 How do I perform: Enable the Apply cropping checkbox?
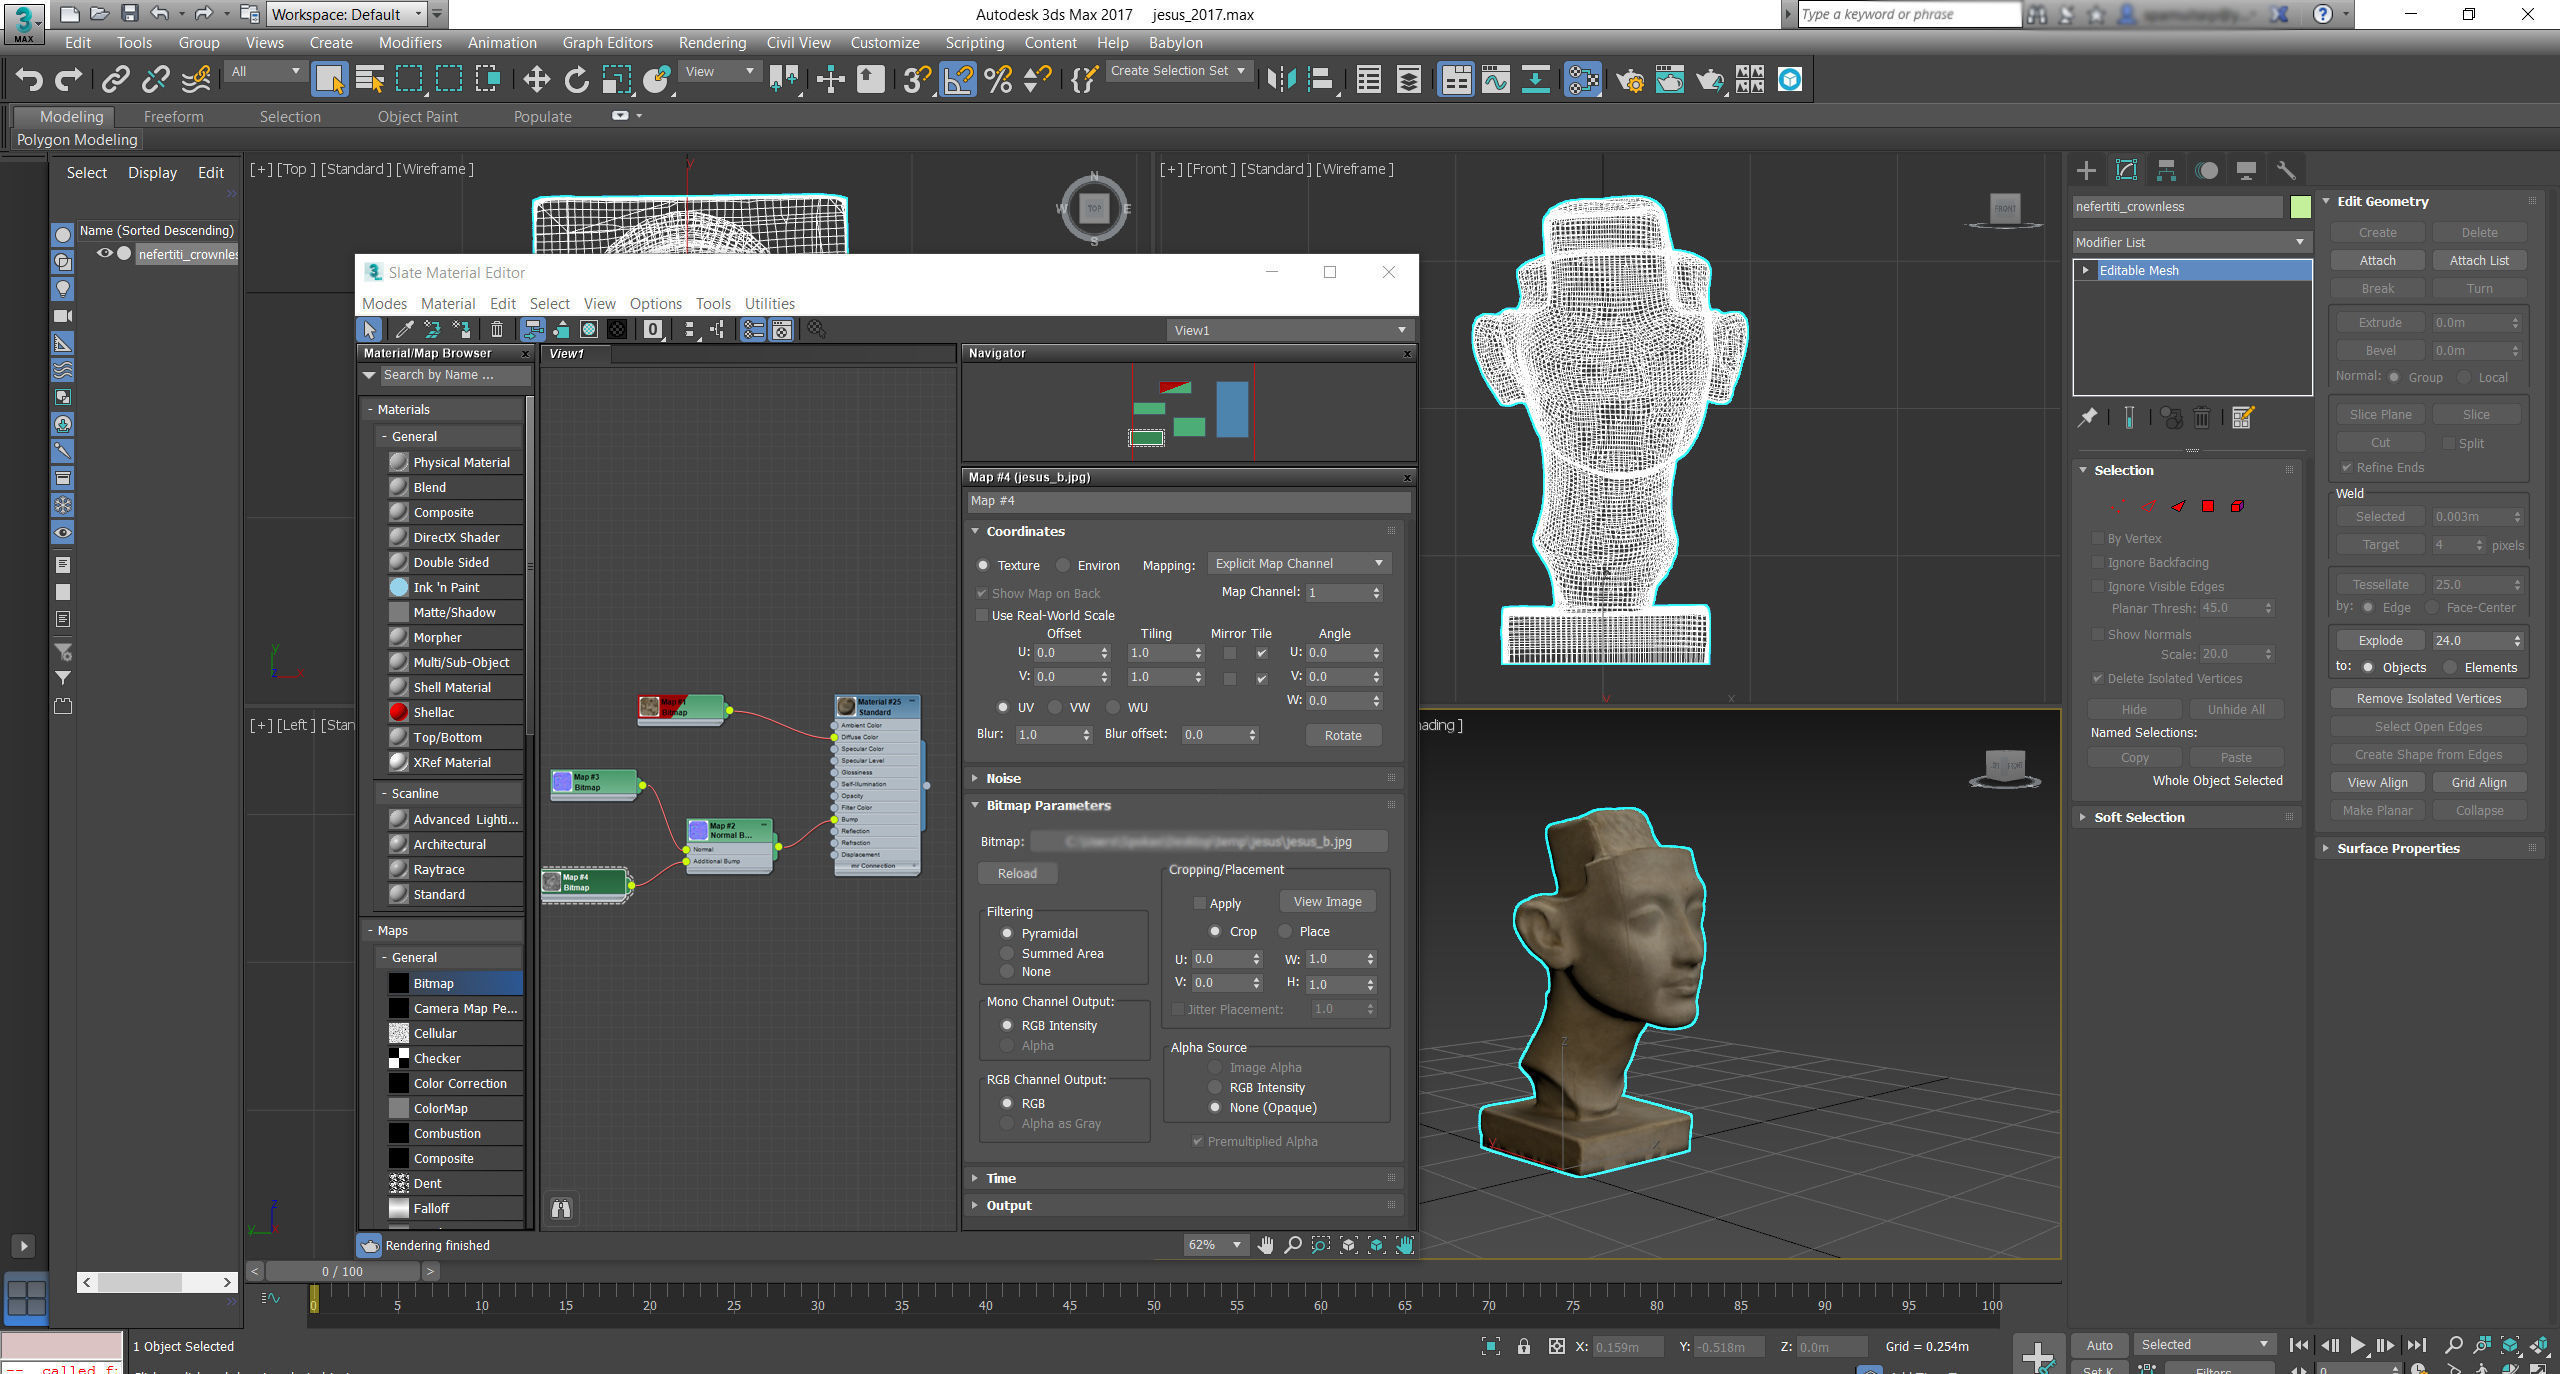pyautogui.click(x=1200, y=903)
